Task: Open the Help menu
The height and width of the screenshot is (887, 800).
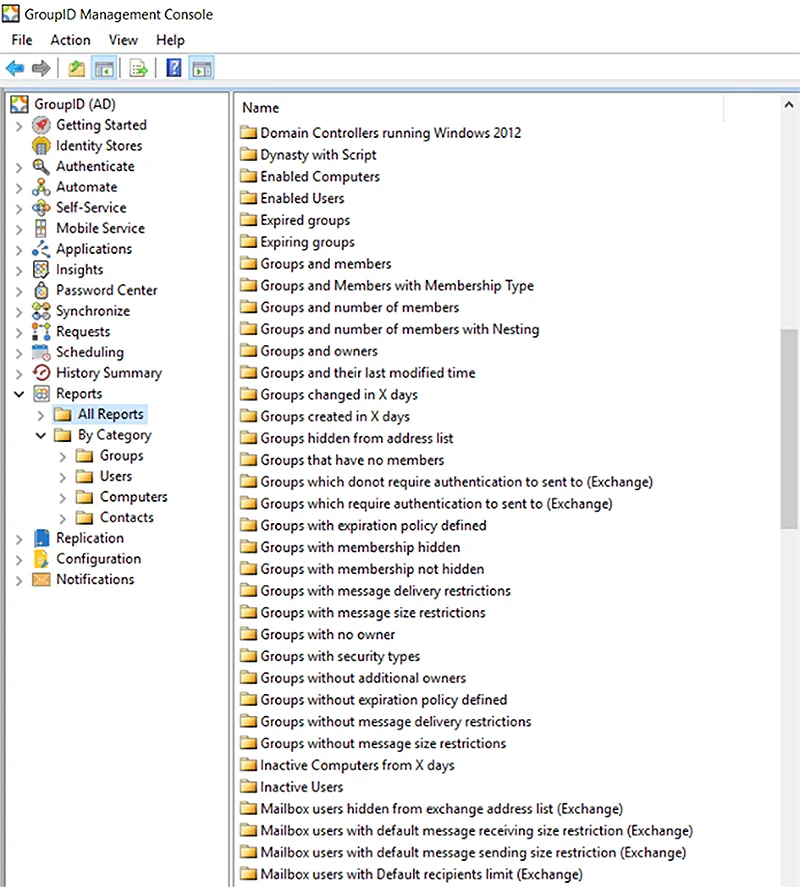Action: [x=170, y=40]
